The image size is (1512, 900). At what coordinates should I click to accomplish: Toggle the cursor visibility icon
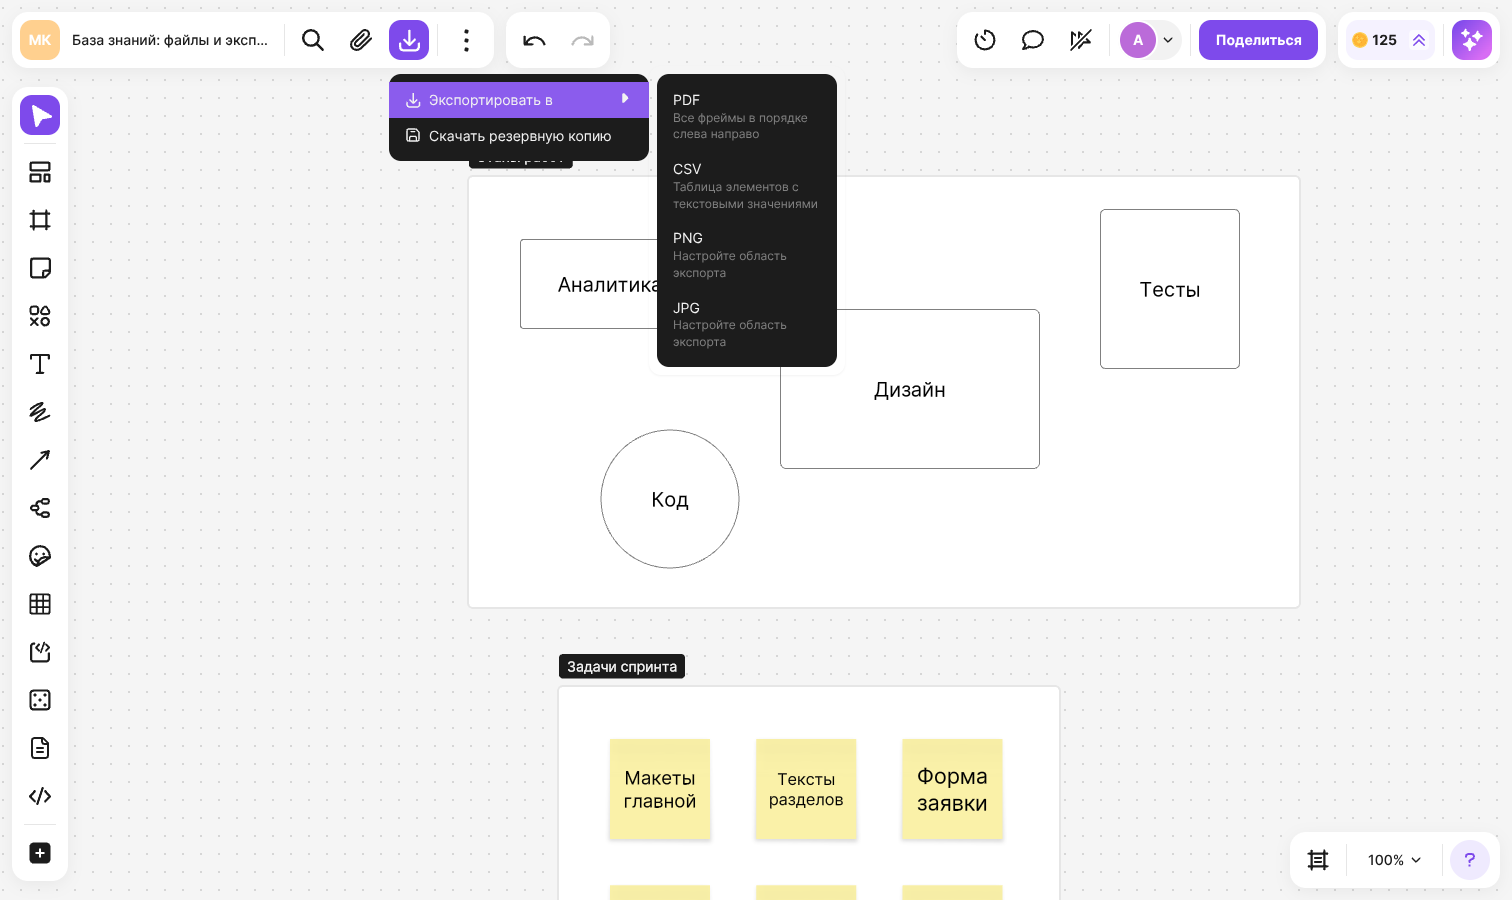(x=1081, y=40)
